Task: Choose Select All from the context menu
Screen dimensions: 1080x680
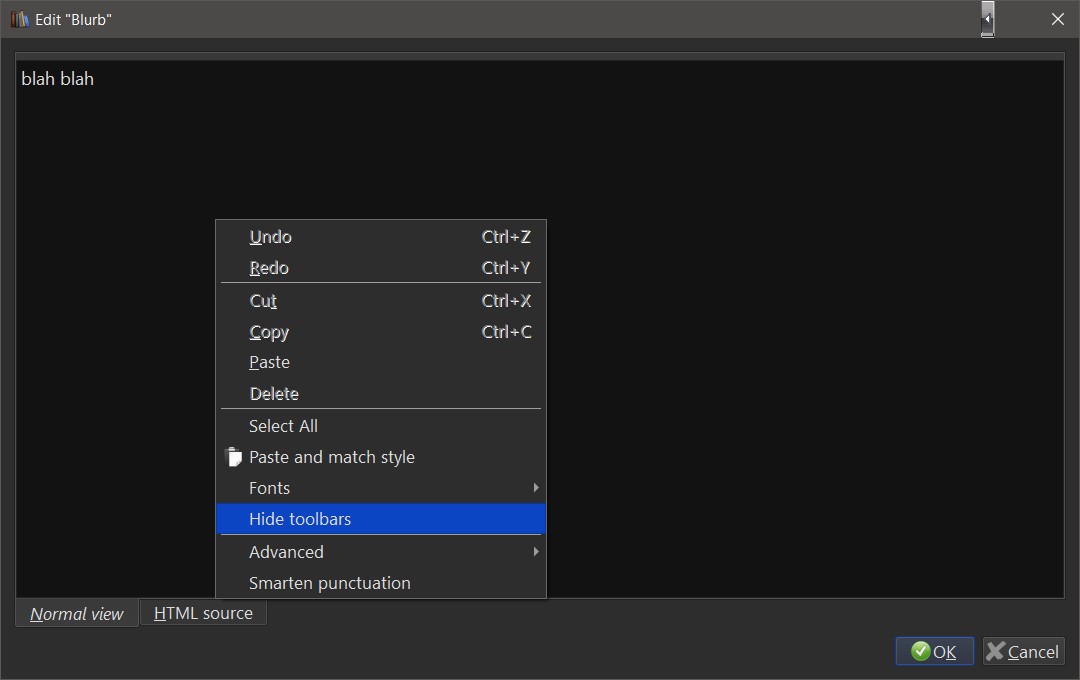Action: point(283,426)
